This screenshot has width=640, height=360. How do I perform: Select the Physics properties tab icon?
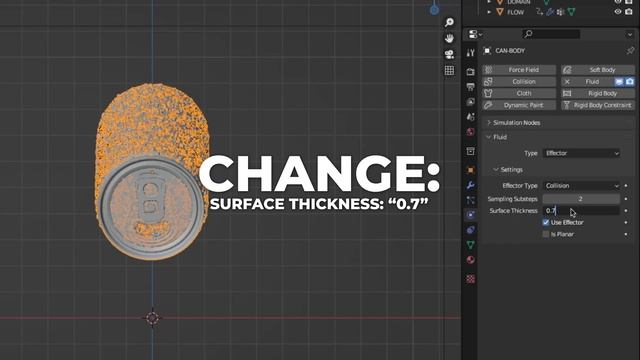tap(471, 215)
